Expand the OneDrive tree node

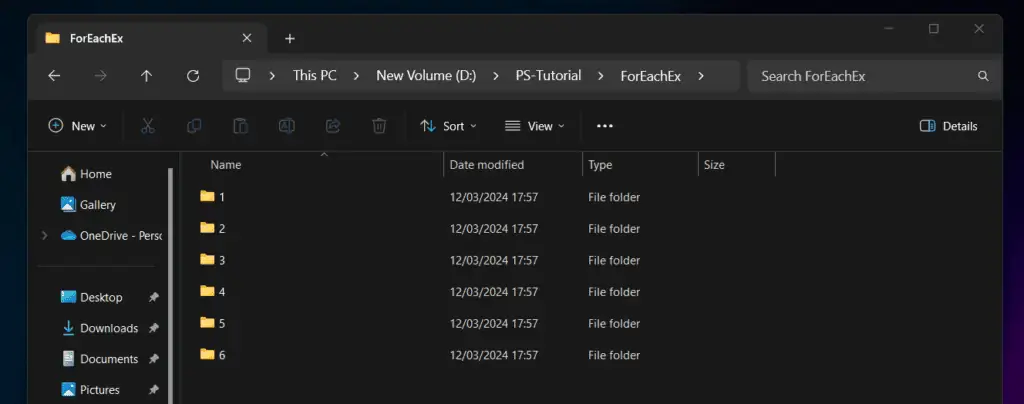point(44,236)
